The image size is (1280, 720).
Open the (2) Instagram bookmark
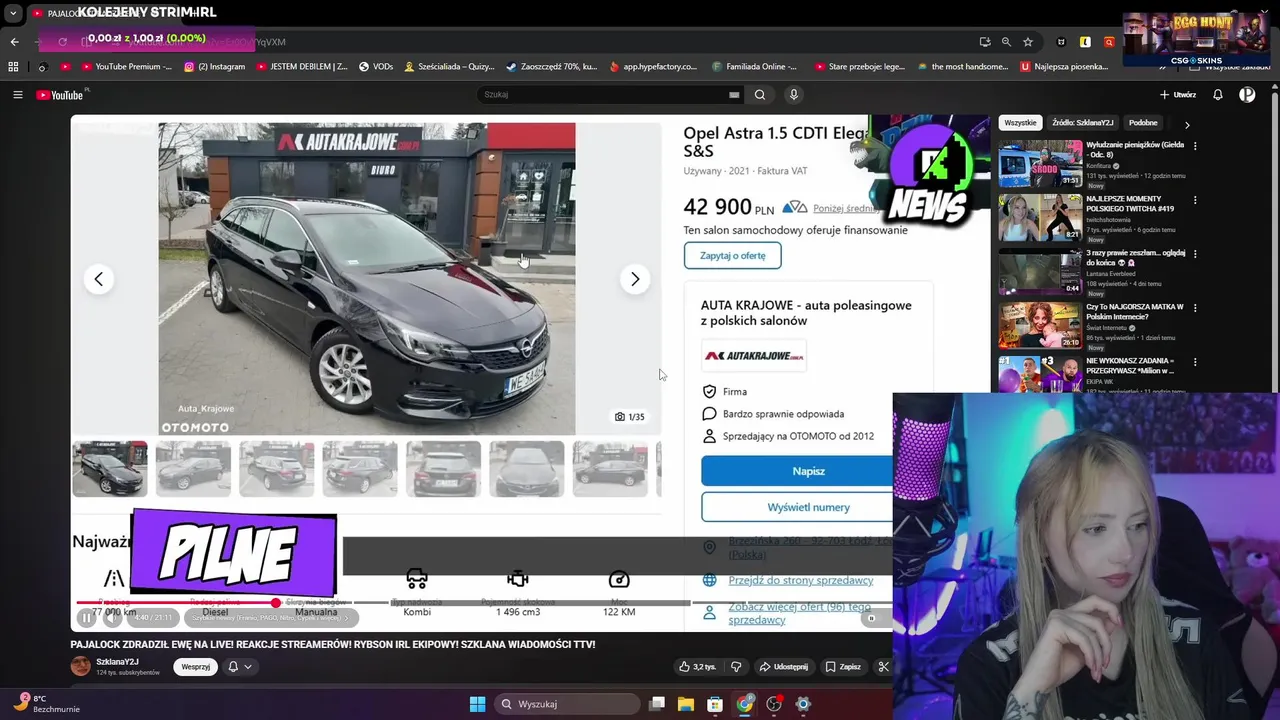[214, 67]
